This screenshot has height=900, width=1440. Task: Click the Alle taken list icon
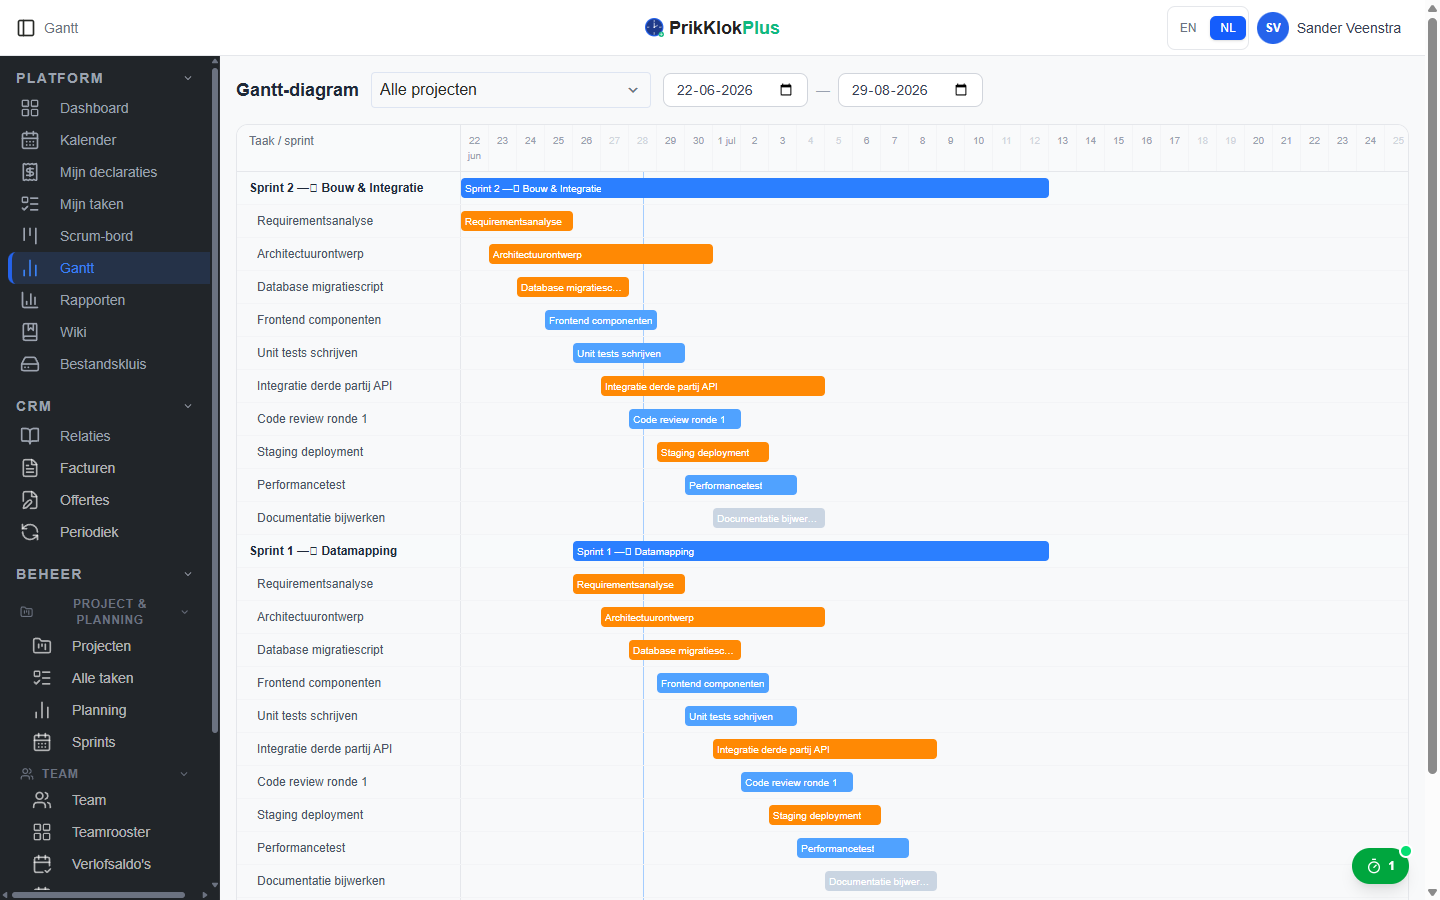tap(42, 678)
